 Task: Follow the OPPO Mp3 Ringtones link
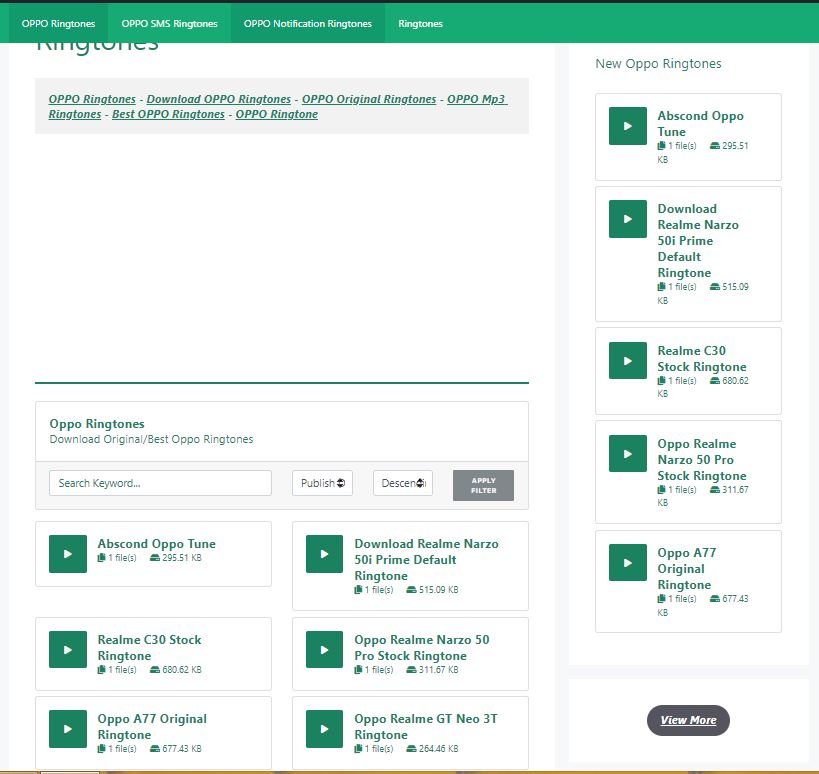(476, 99)
